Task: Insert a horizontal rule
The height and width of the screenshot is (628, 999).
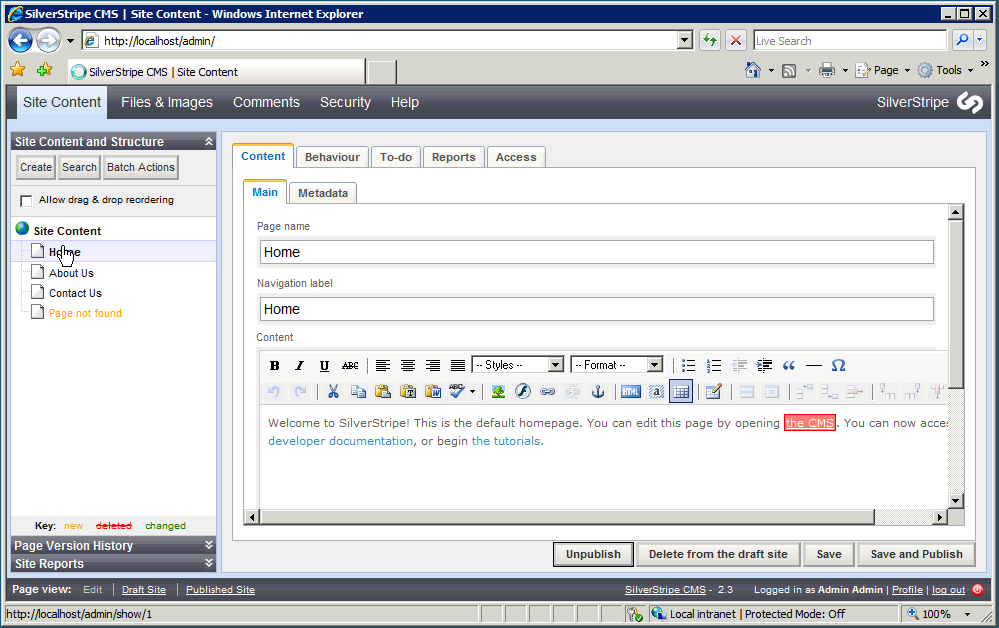Action: click(x=814, y=366)
